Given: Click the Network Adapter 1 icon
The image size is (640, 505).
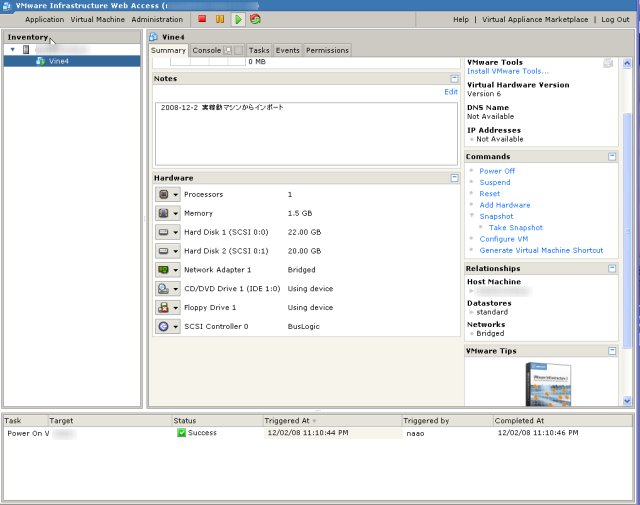Looking at the screenshot, I should (x=163, y=269).
